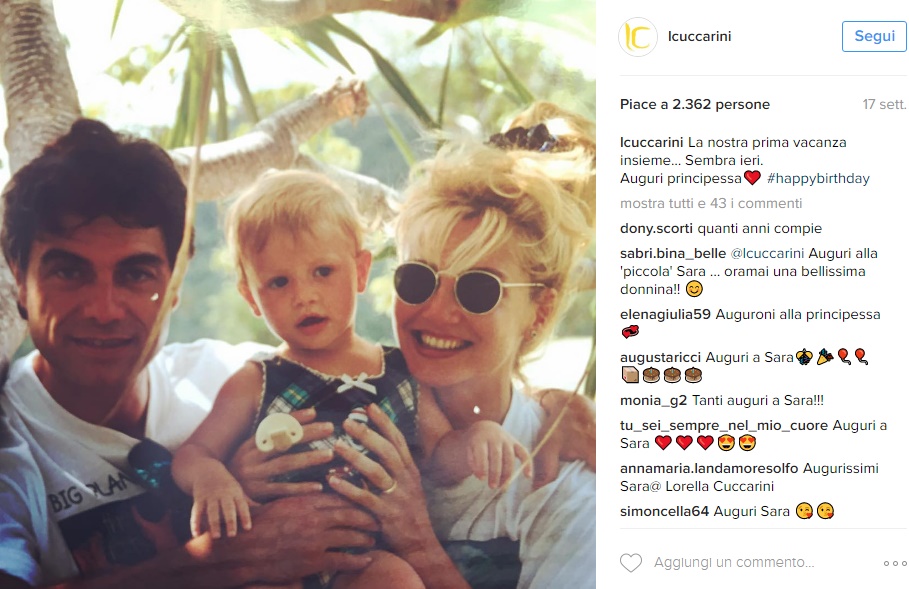Expand all comments via mostra tutti e 43 i commenti
The height and width of the screenshot is (589, 909).
click(x=711, y=203)
